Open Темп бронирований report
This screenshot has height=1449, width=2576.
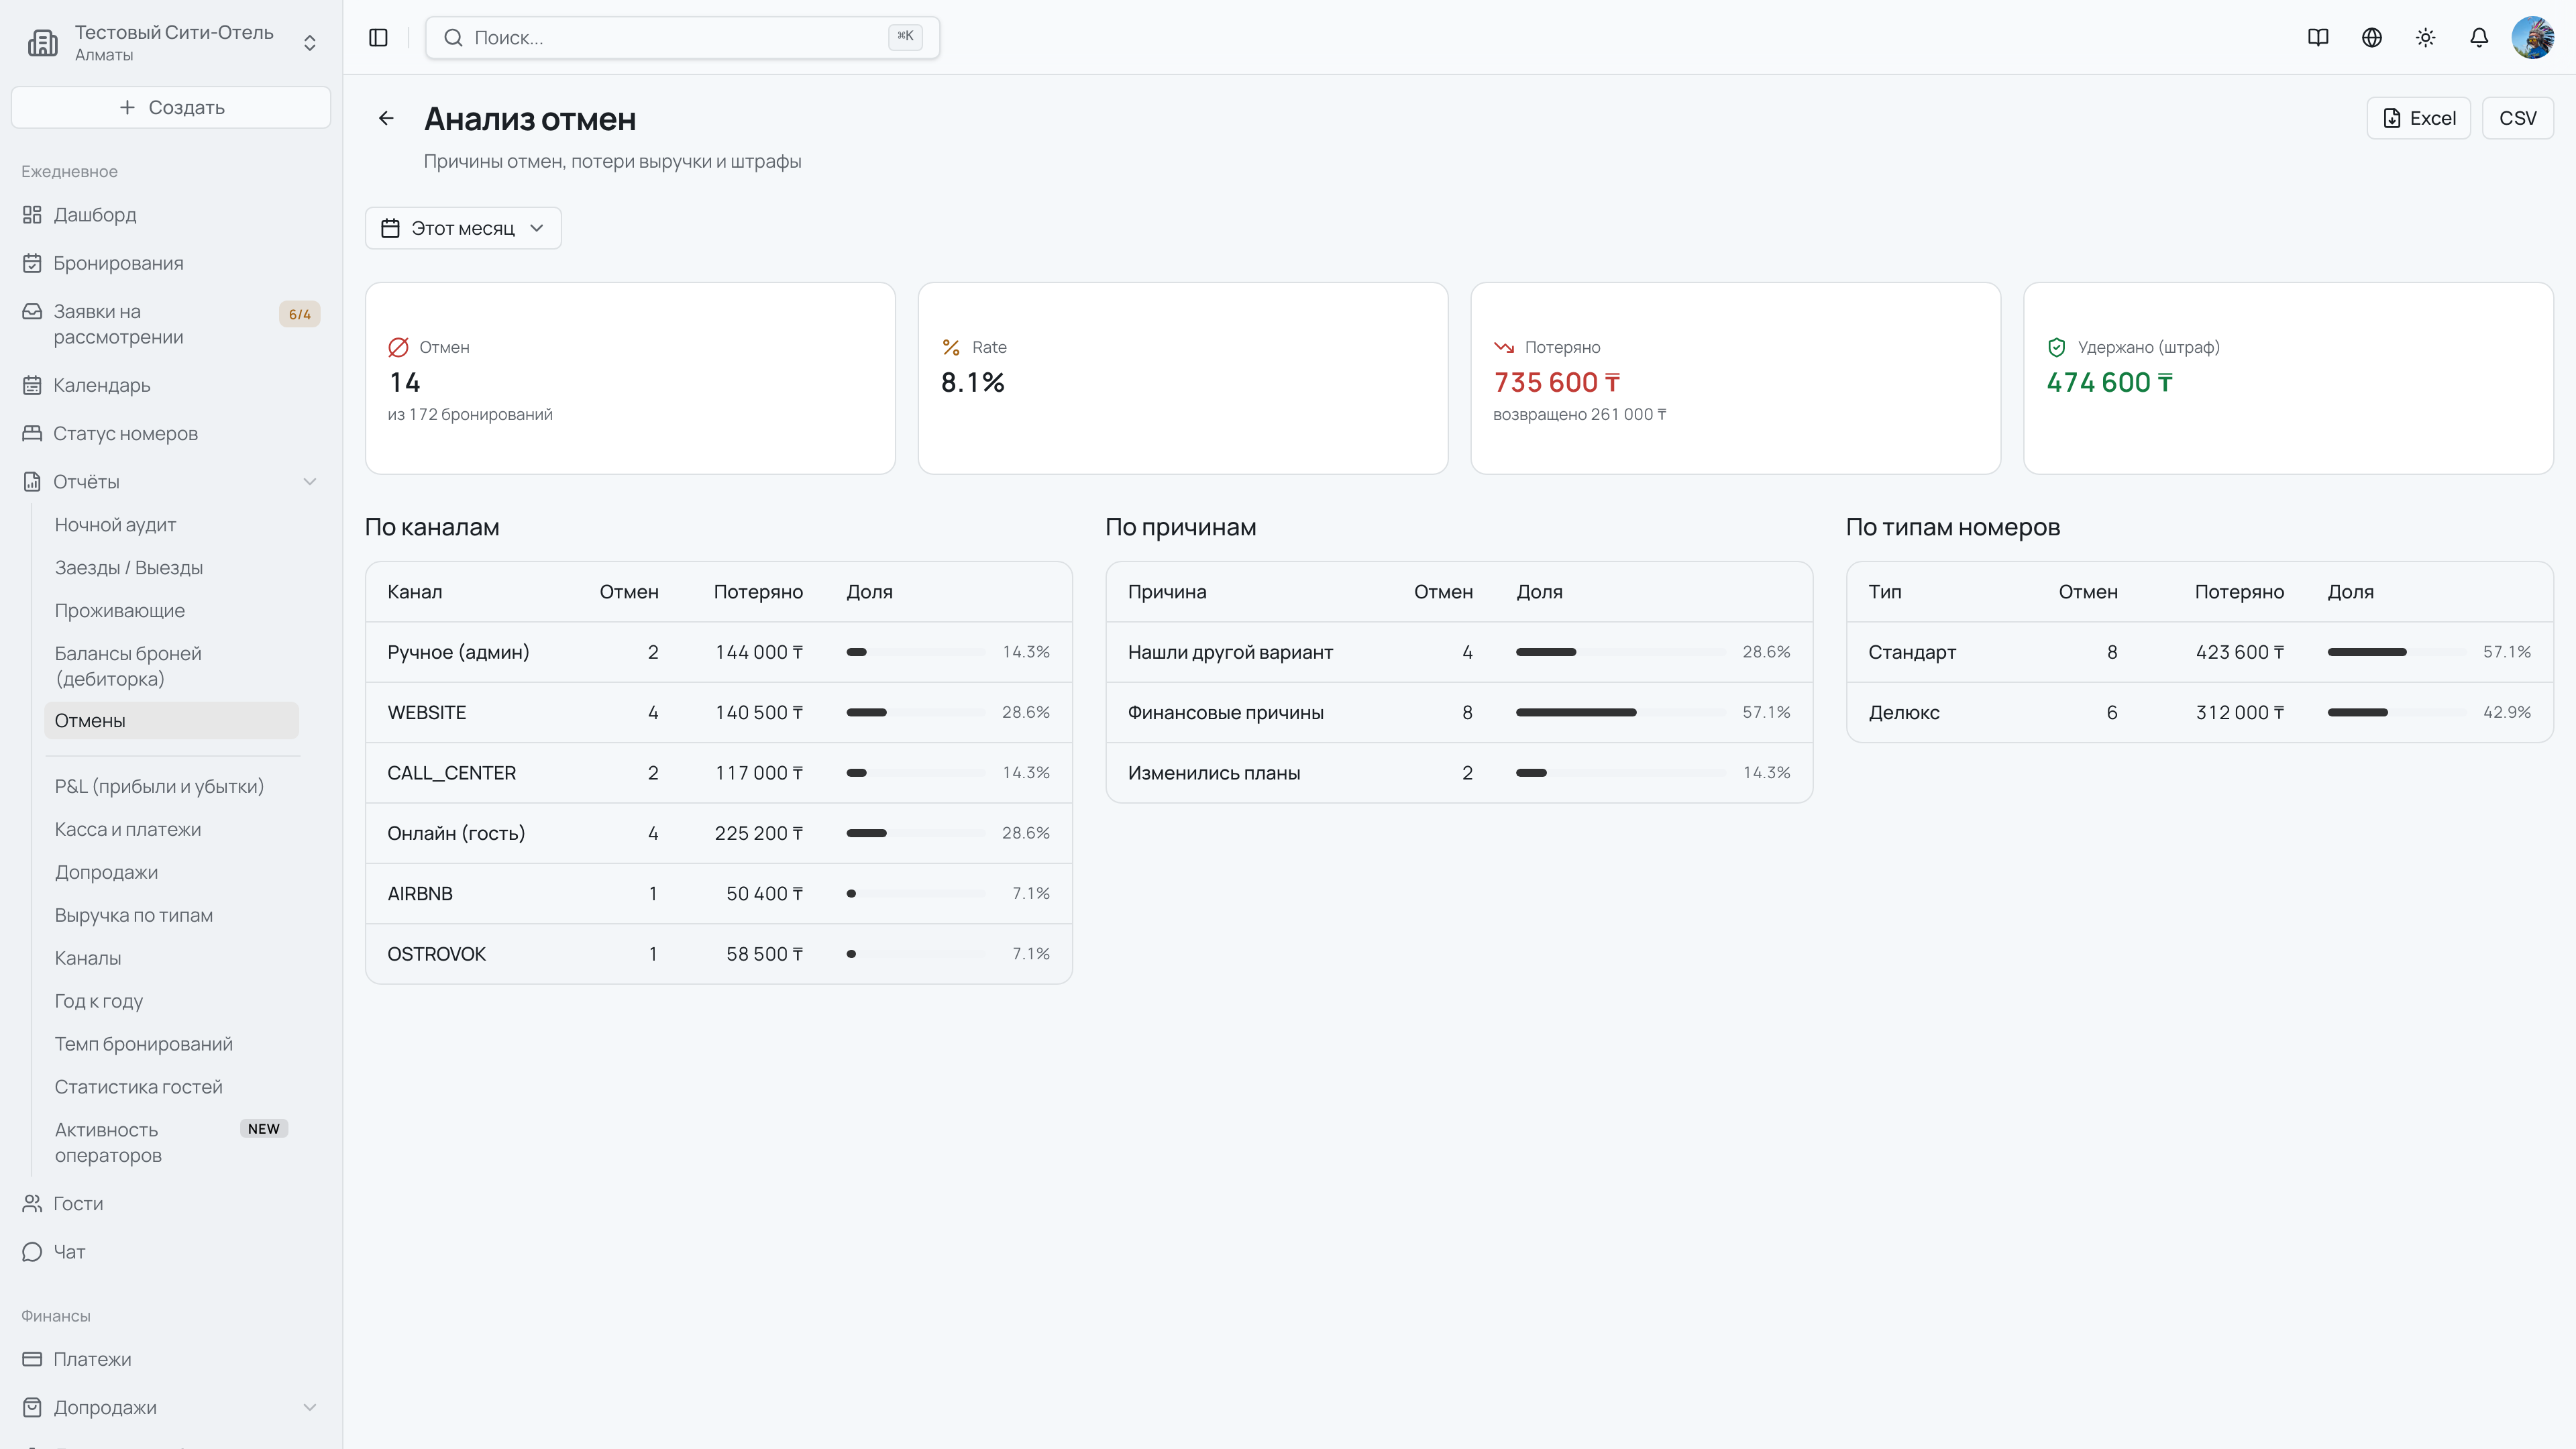[143, 1044]
